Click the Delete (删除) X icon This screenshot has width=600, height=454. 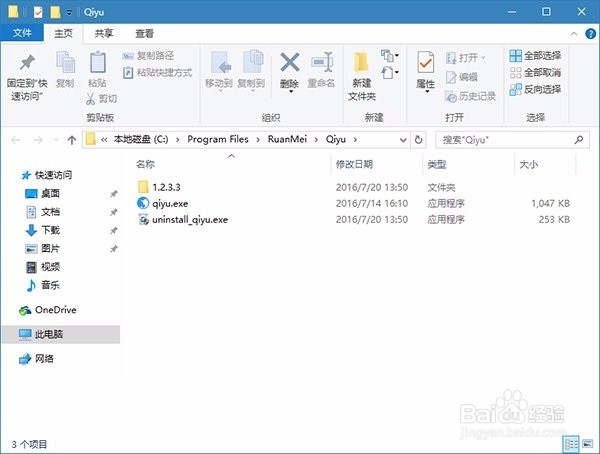pyautogui.click(x=290, y=62)
